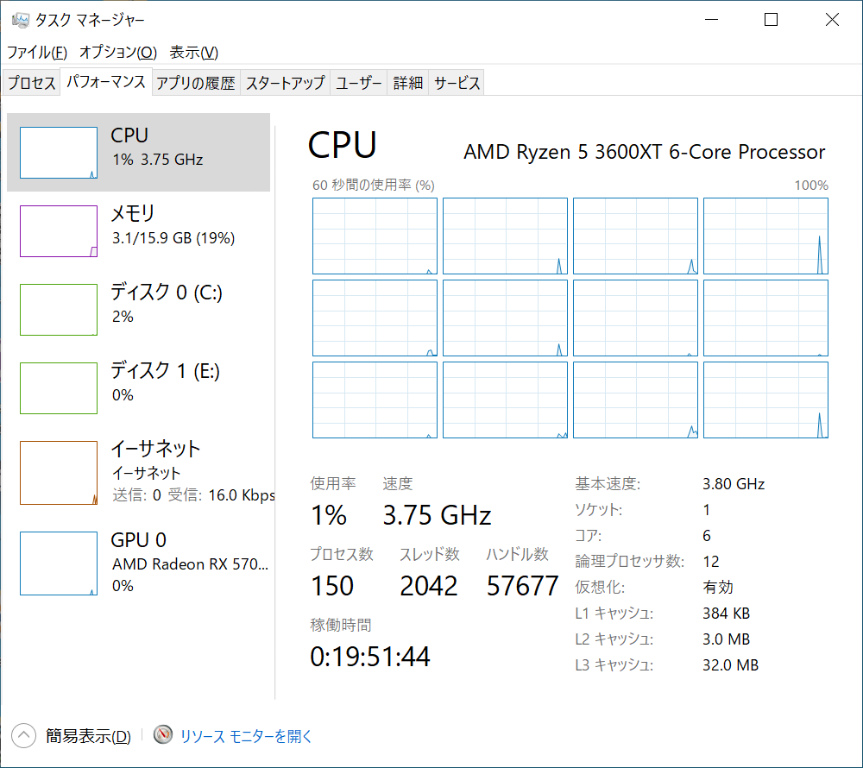This screenshot has height=768, width=863.
Task: Show Ethernet network performance
Action: click(139, 470)
